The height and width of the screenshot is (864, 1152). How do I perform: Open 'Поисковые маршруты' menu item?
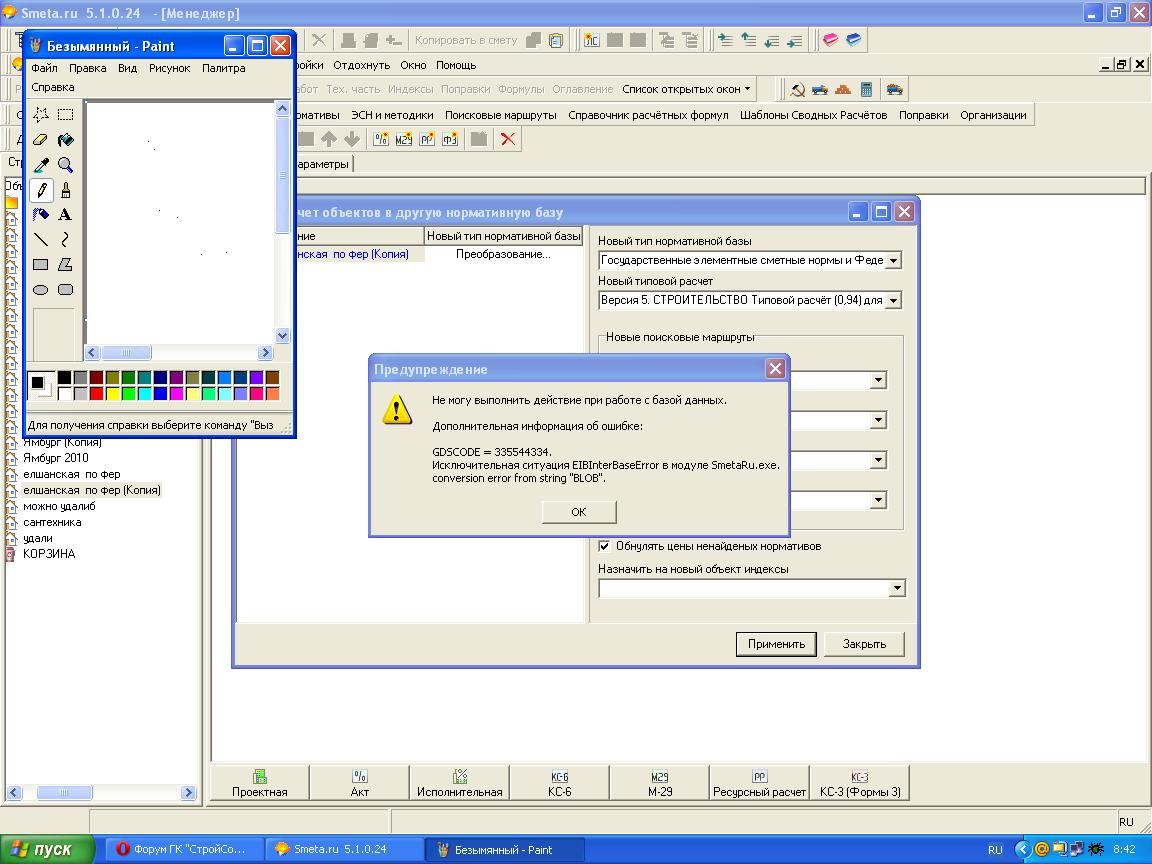click(x=500, y=115)
